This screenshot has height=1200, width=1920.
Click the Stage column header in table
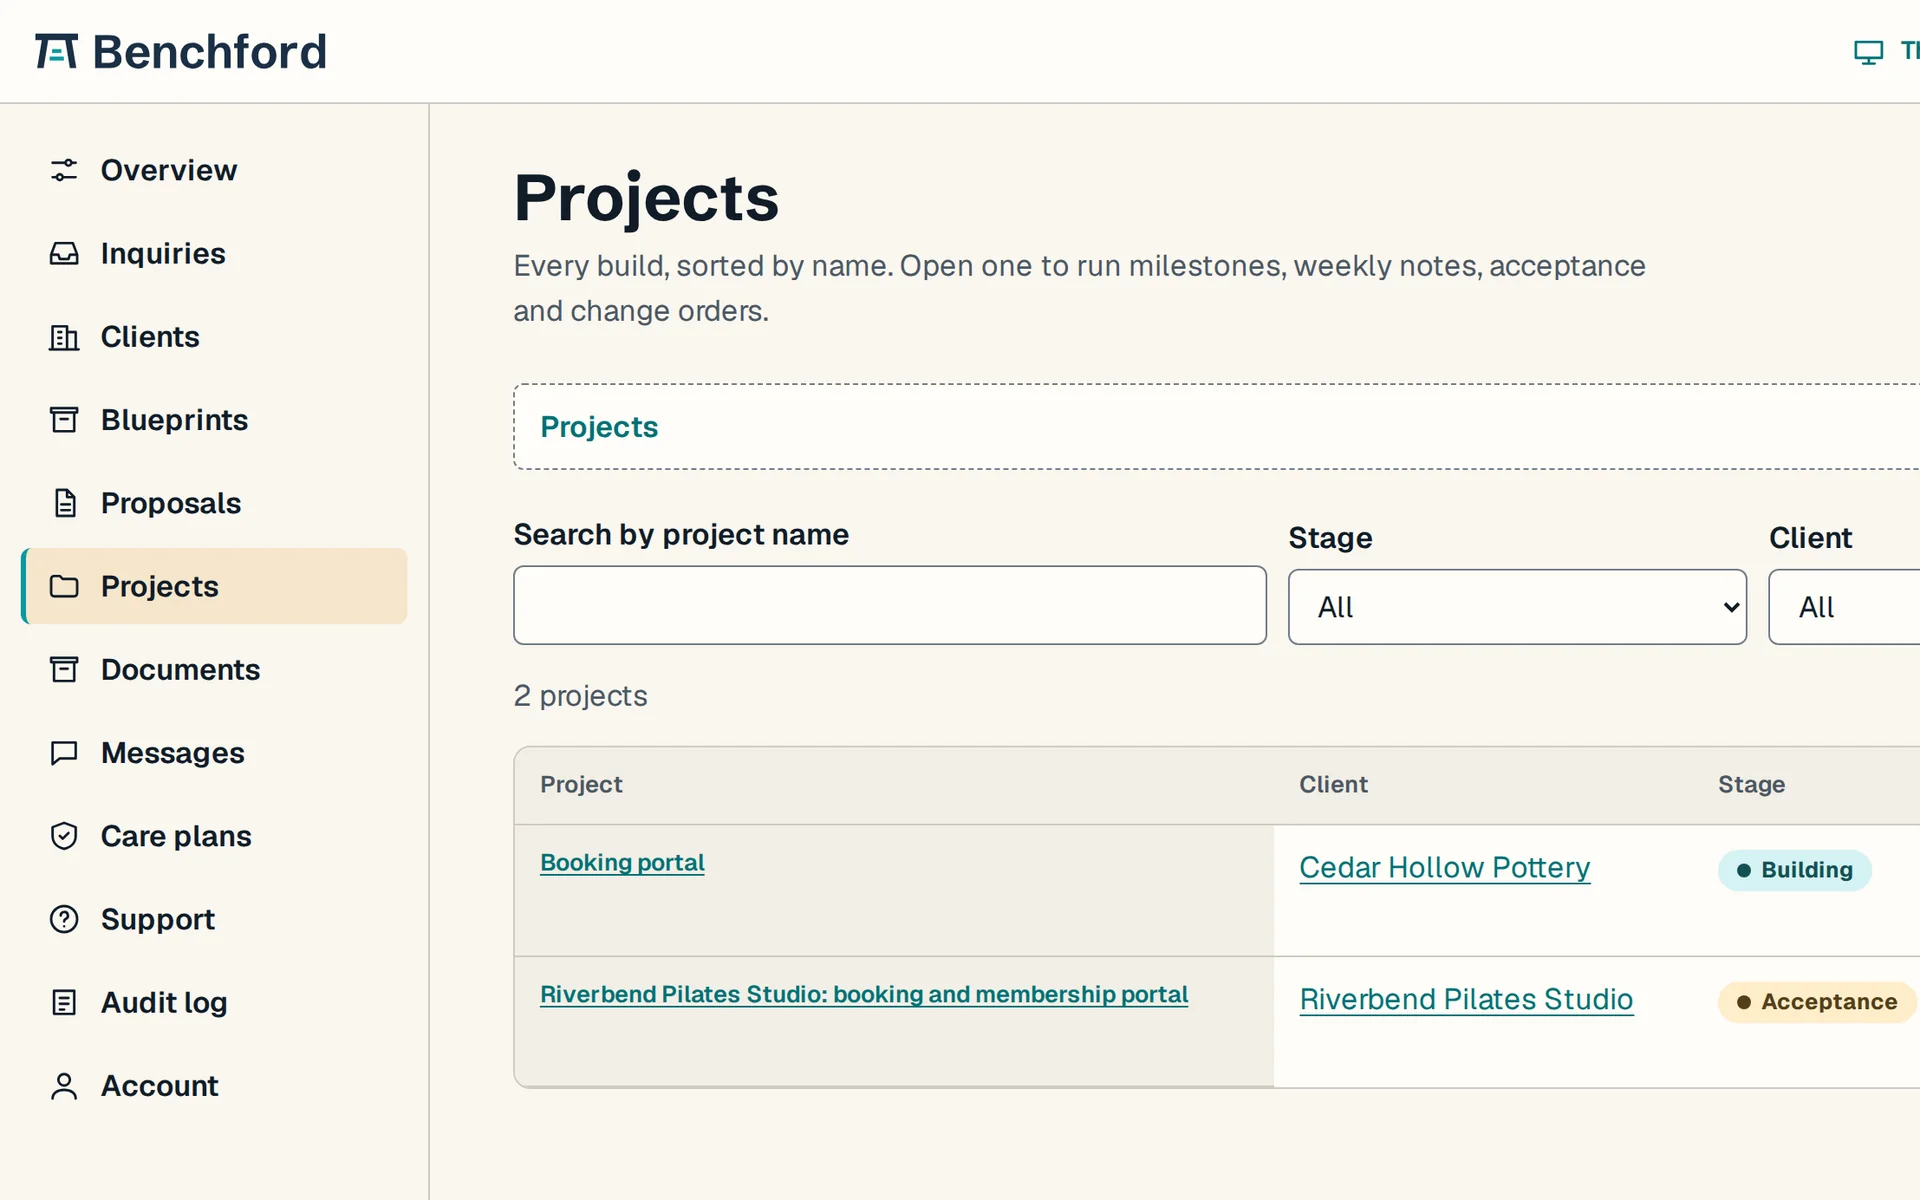coord(1751,785)
